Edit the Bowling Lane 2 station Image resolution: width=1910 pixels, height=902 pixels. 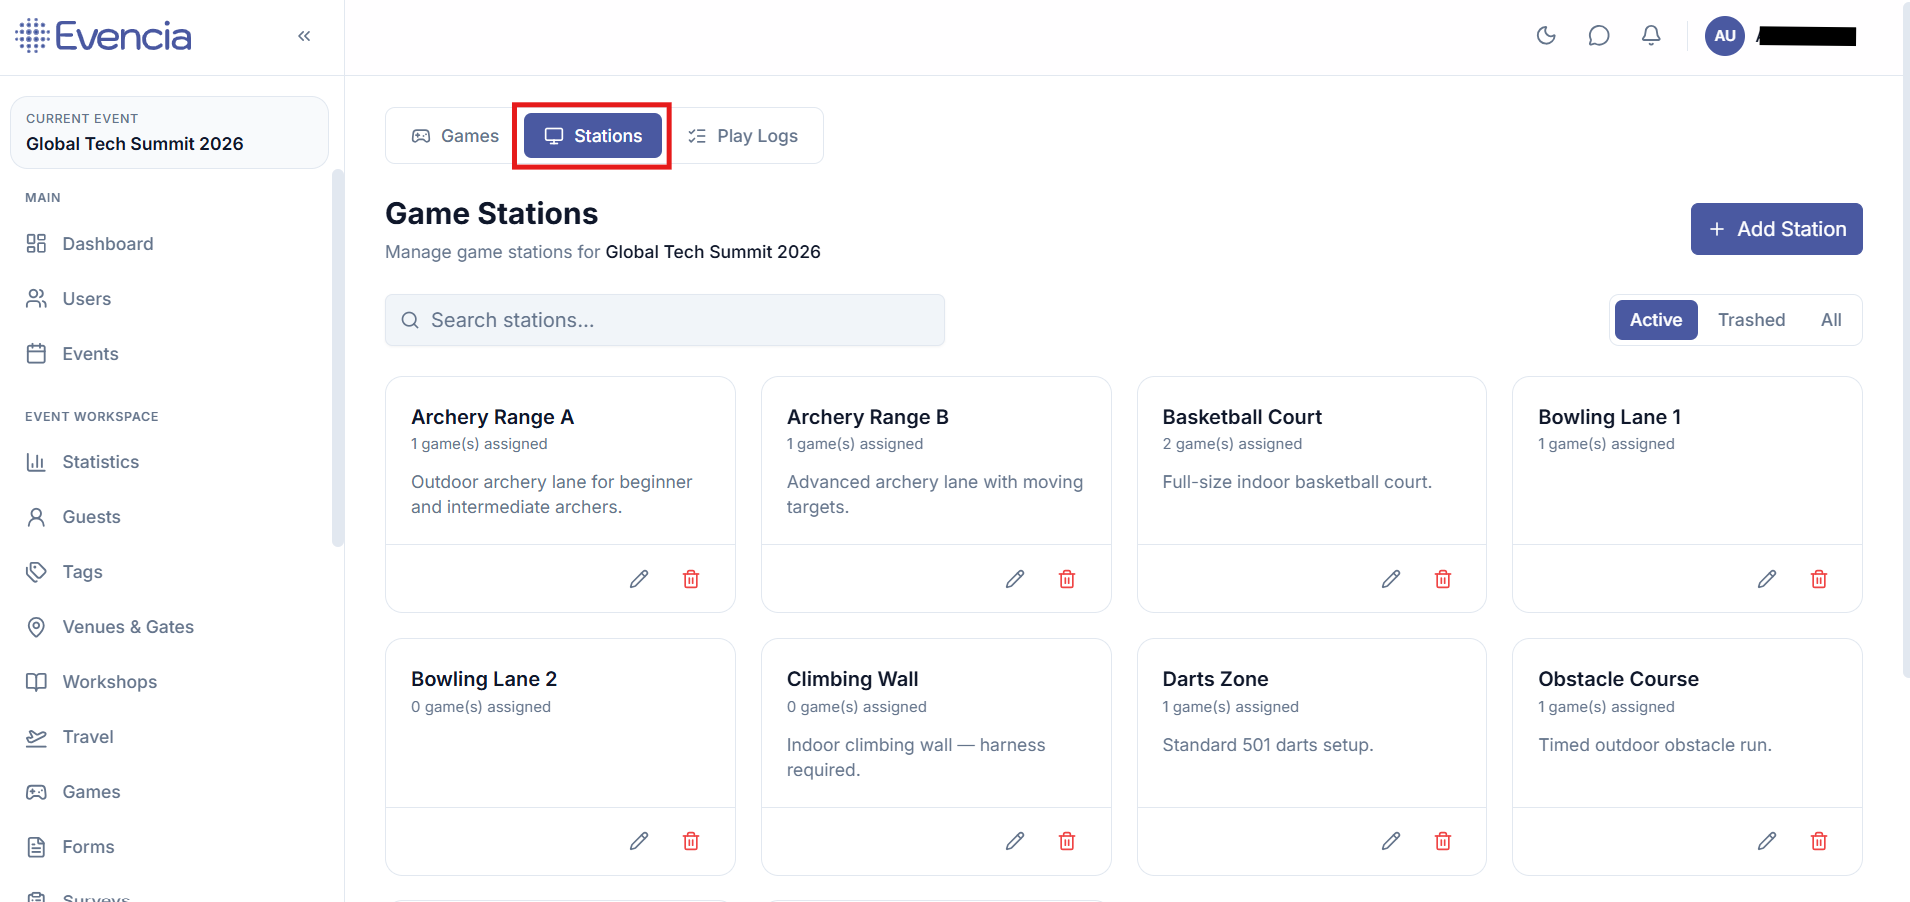tap(639, 841)
